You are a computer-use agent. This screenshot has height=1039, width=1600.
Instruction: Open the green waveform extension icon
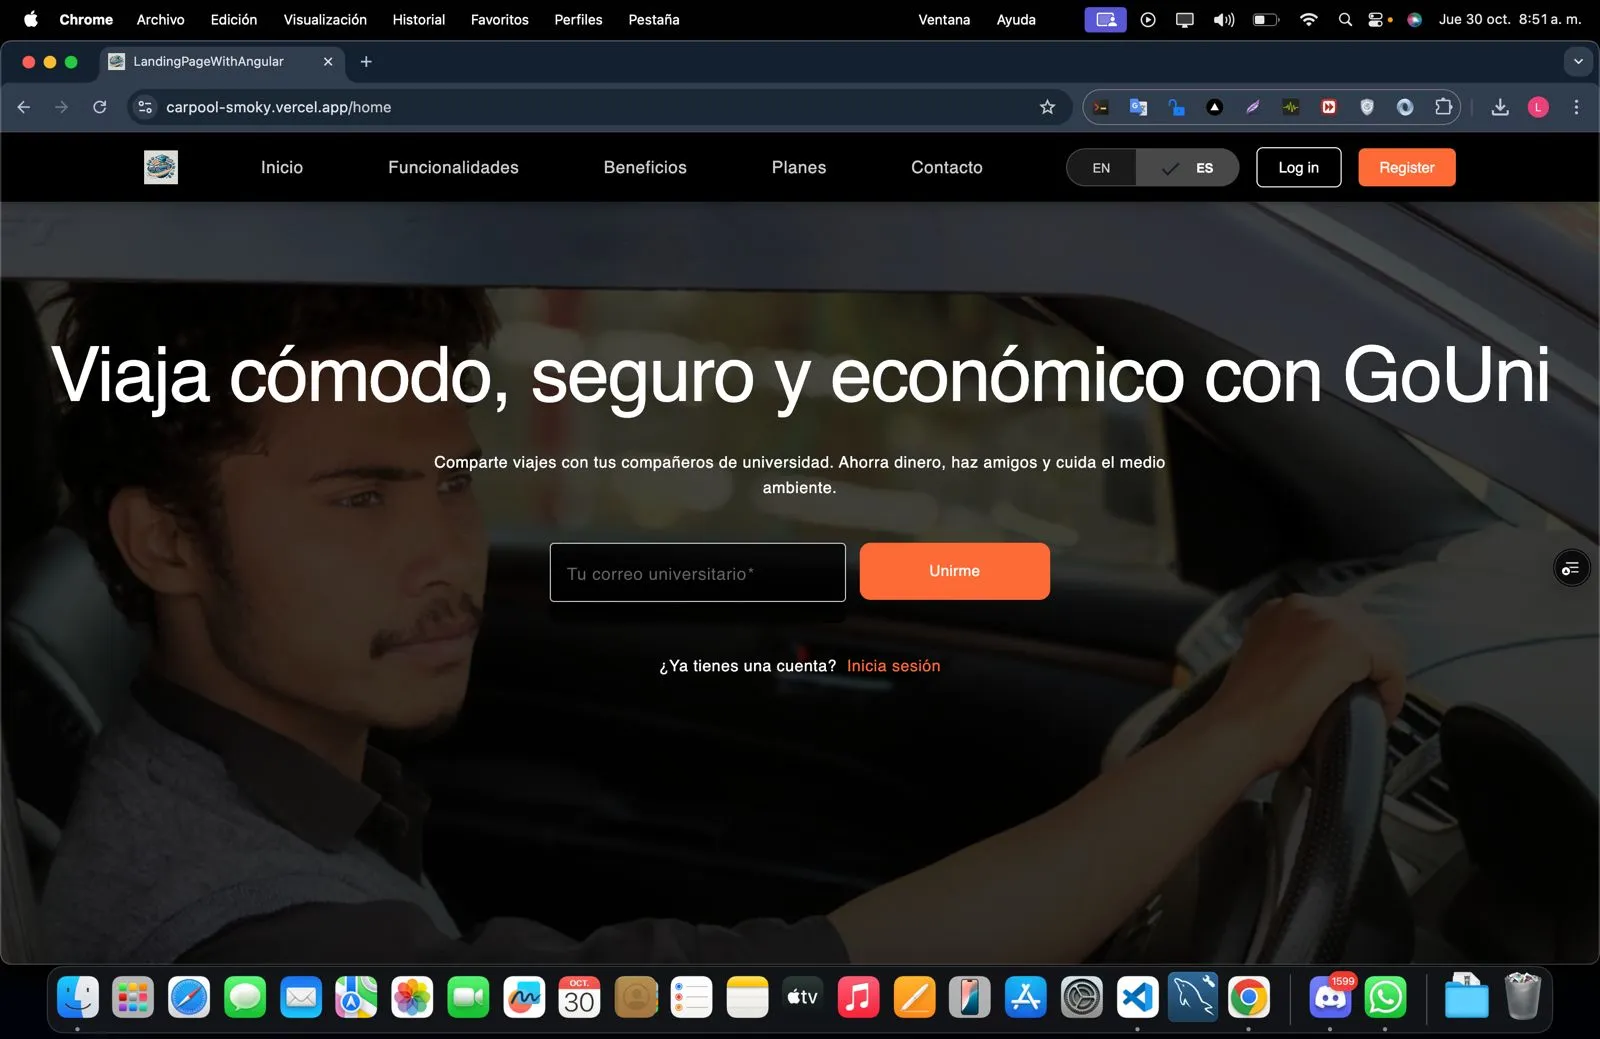(x=1291, y=107)
